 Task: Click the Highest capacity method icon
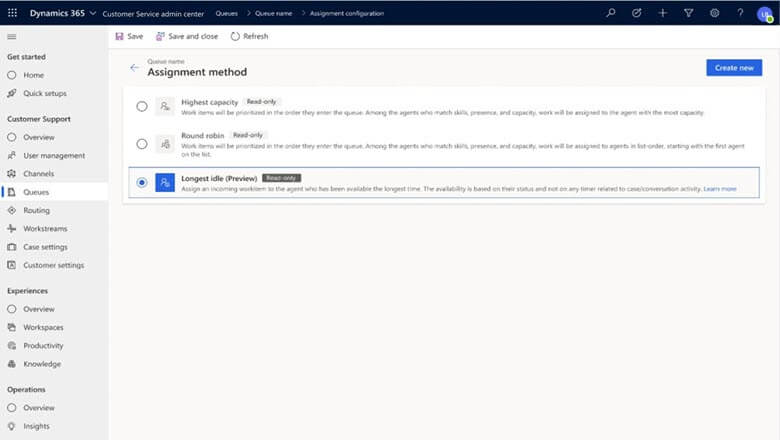point(165,106)
